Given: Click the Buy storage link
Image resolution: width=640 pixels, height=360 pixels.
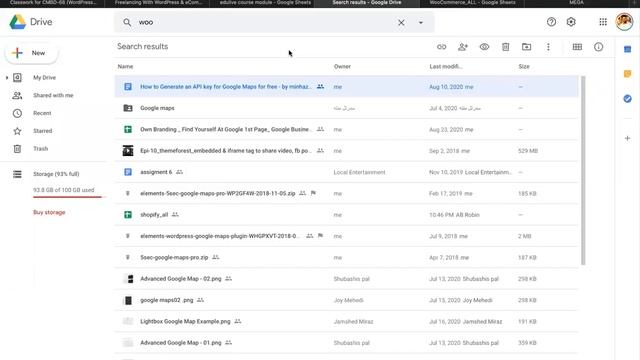Looking at the screenshot, I should [49, 212].
